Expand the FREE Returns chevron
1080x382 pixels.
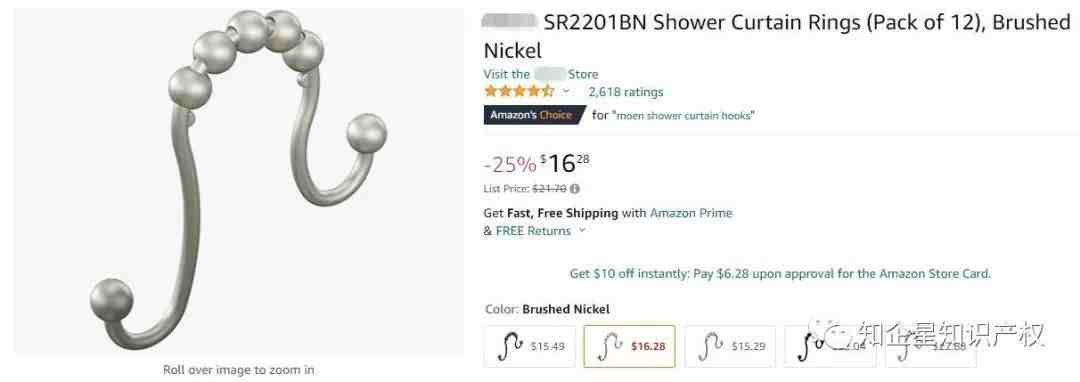pos(582,231)
